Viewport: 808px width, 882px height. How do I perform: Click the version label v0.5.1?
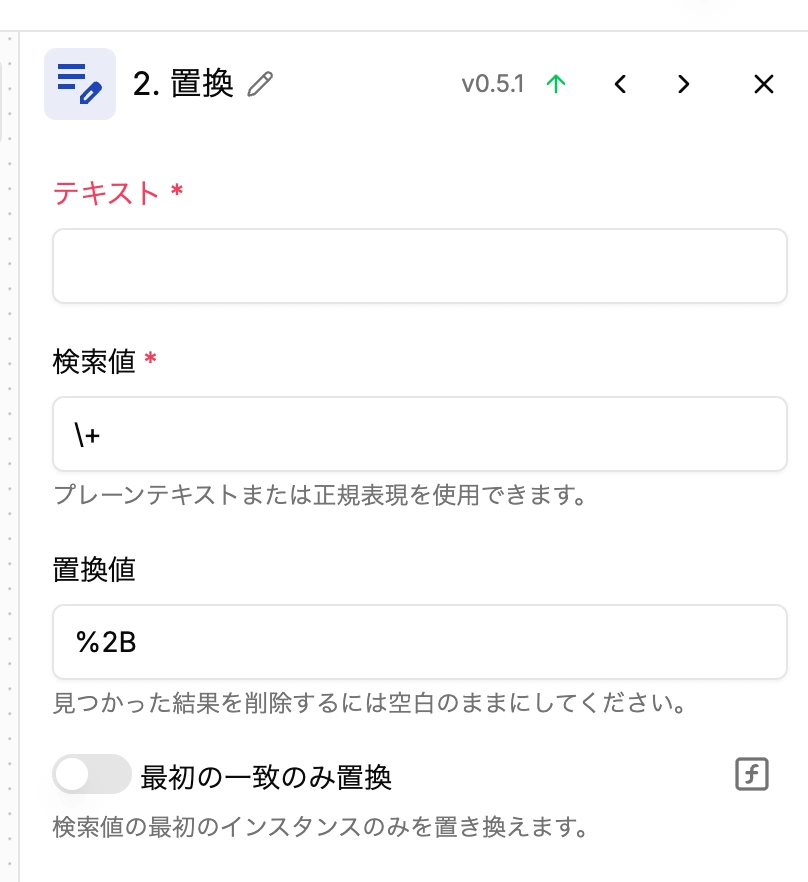tap(493, 84)
